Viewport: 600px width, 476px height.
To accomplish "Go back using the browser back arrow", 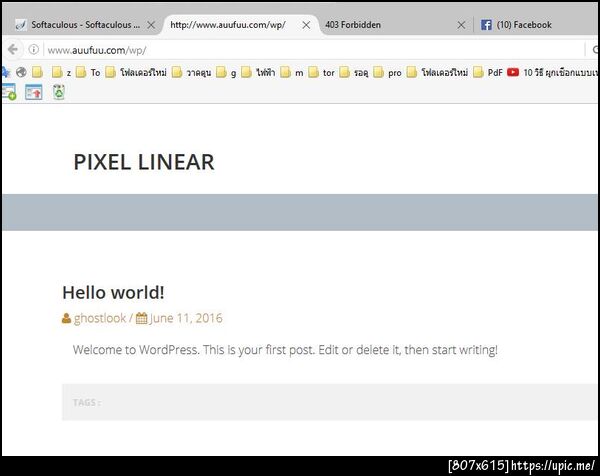I will point(13,49).
